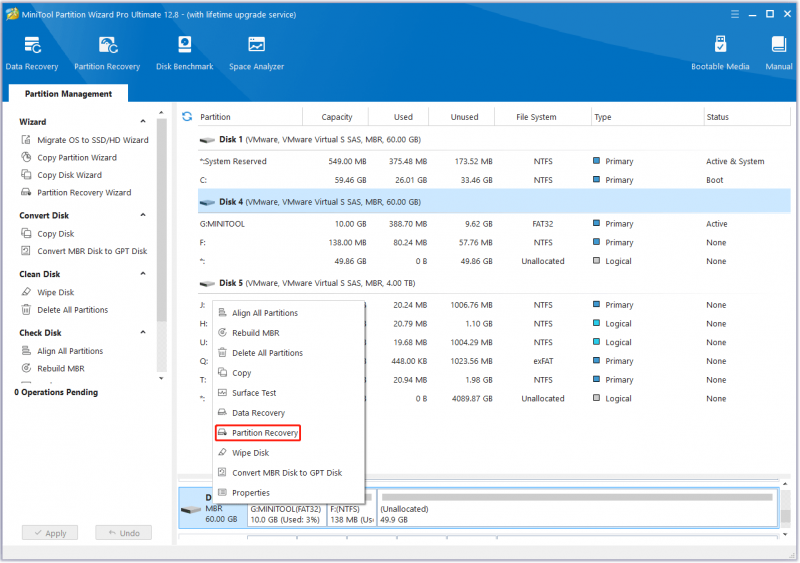Screen dimensions: 800x563
Task: Click sidebar scrollbar up arrow
Action: 161,113
